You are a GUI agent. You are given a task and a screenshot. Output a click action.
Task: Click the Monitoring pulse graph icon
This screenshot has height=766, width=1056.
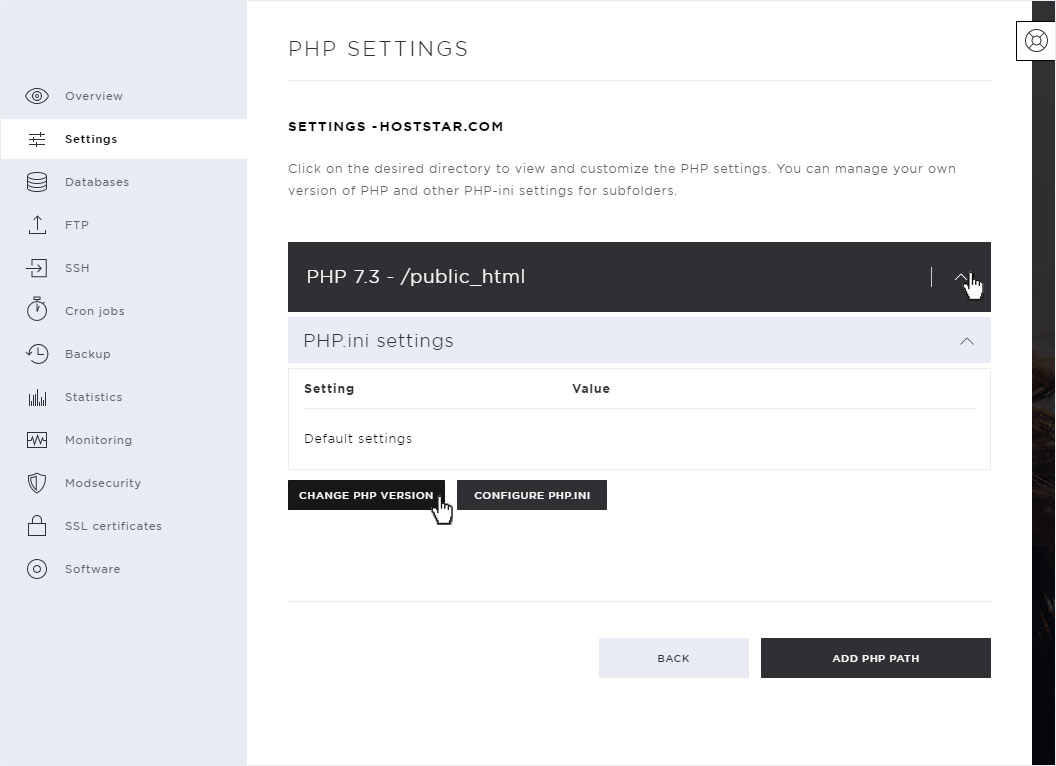pyautogui.click(x=37, y=440)
